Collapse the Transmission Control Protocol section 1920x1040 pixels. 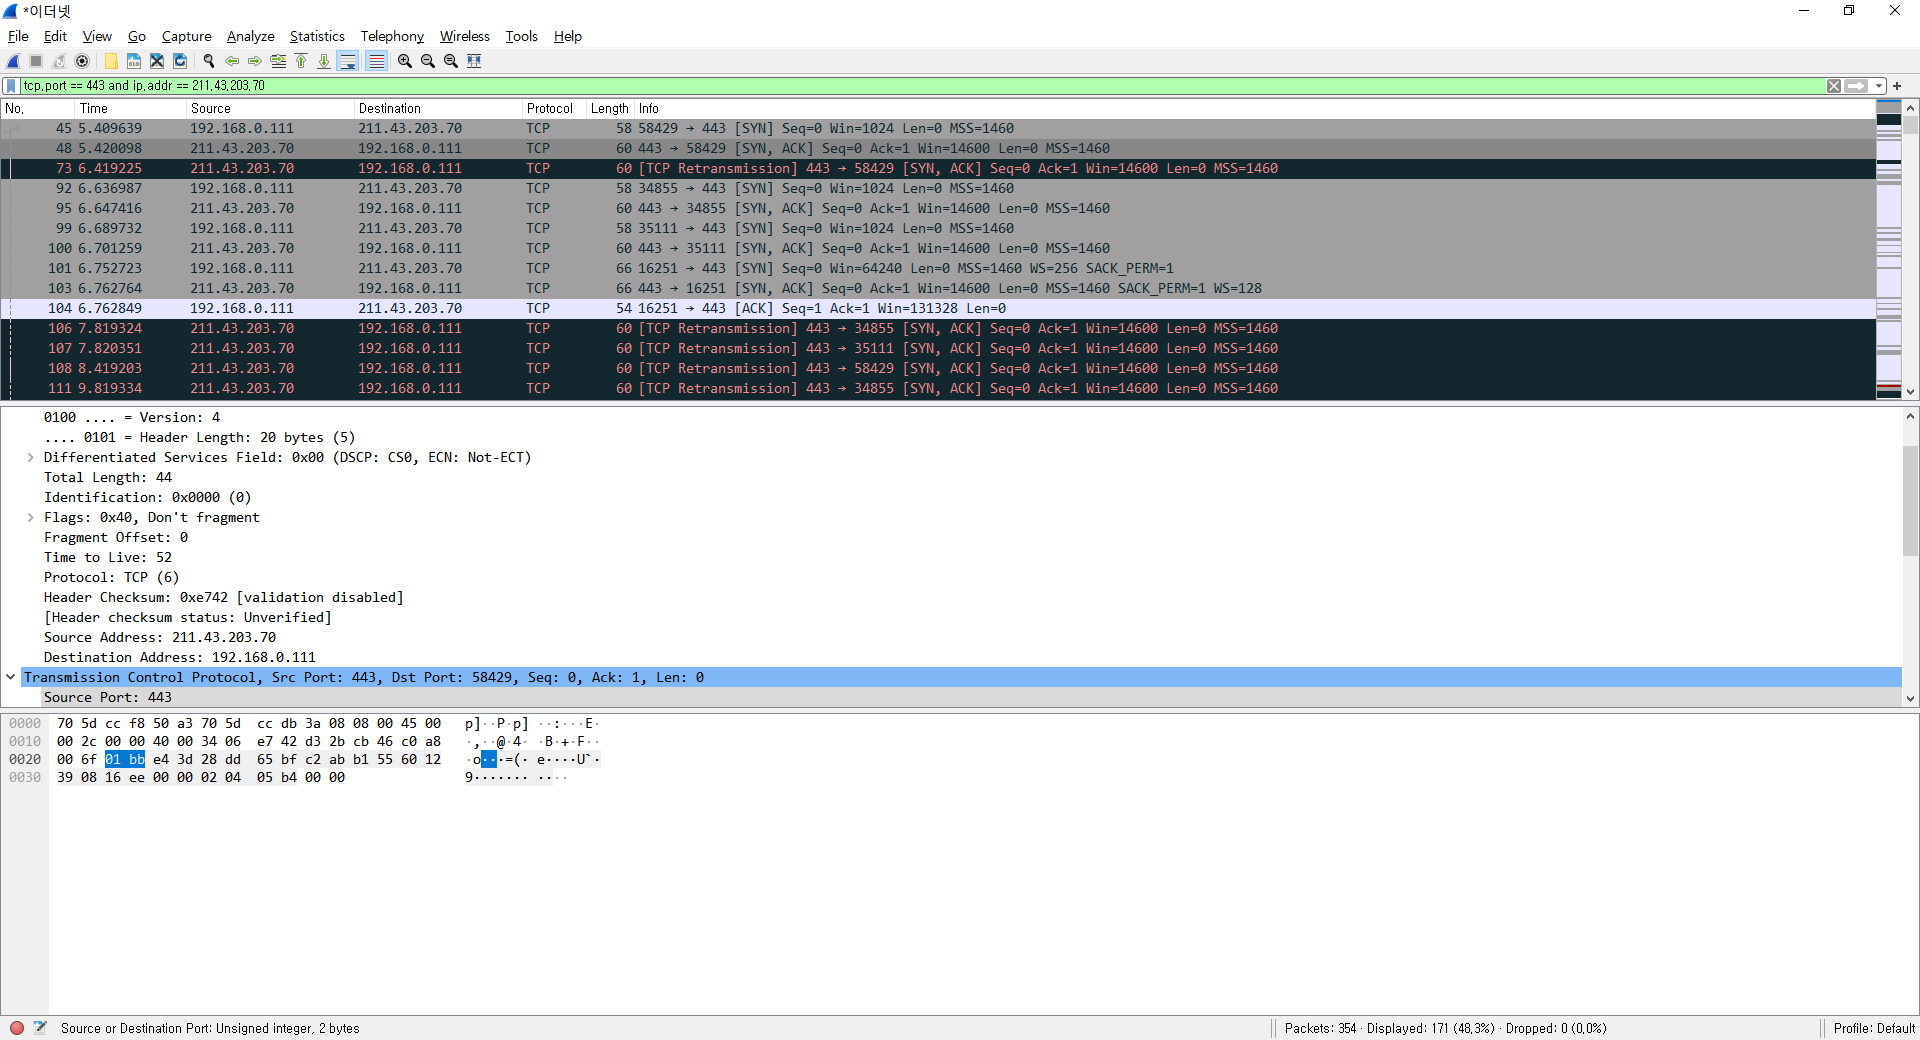[11, 678]
